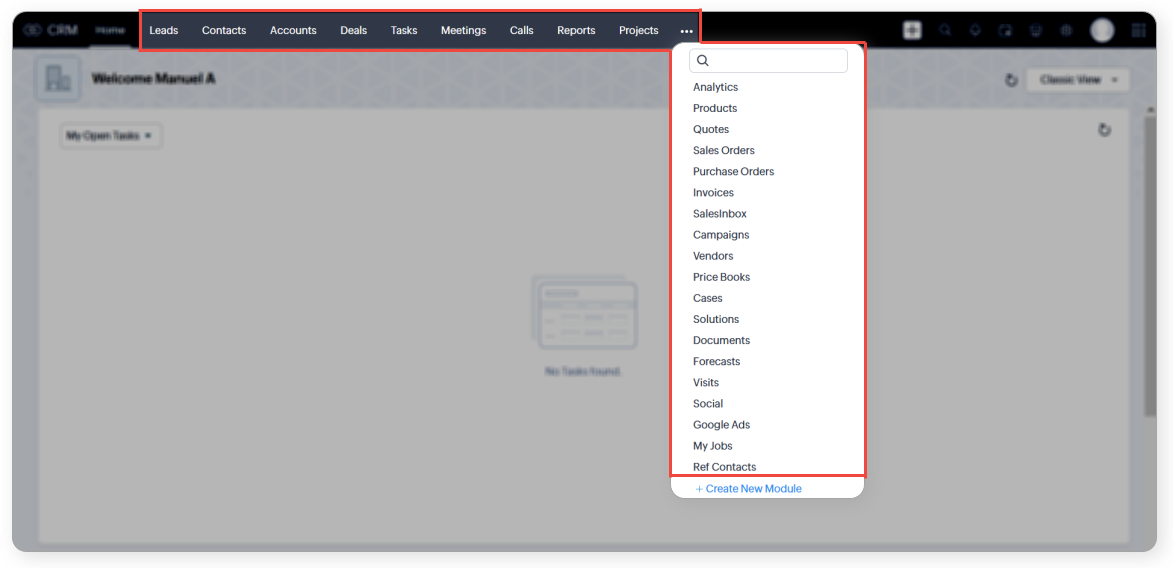Switch to the Deals tab
The width and height of the screenshot is (1173, 568).
pyautogui.click(x=353, y=31)
